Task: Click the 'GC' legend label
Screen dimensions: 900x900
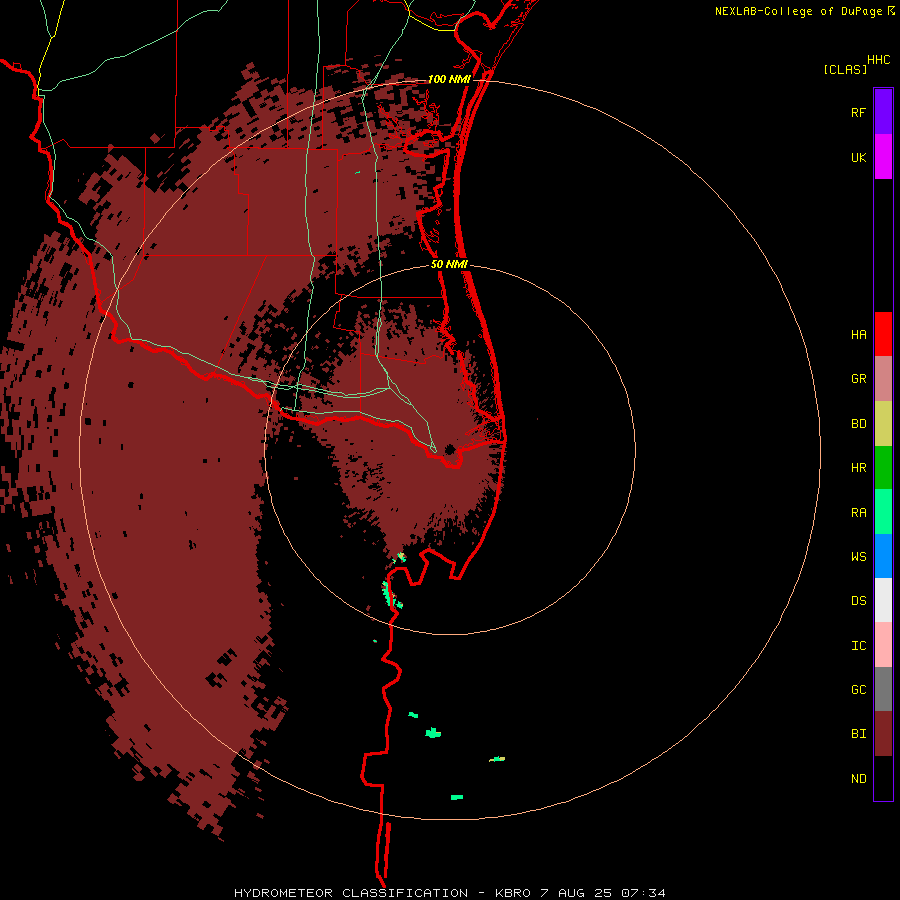Action: pyautogui.click(x=858, y=689)
